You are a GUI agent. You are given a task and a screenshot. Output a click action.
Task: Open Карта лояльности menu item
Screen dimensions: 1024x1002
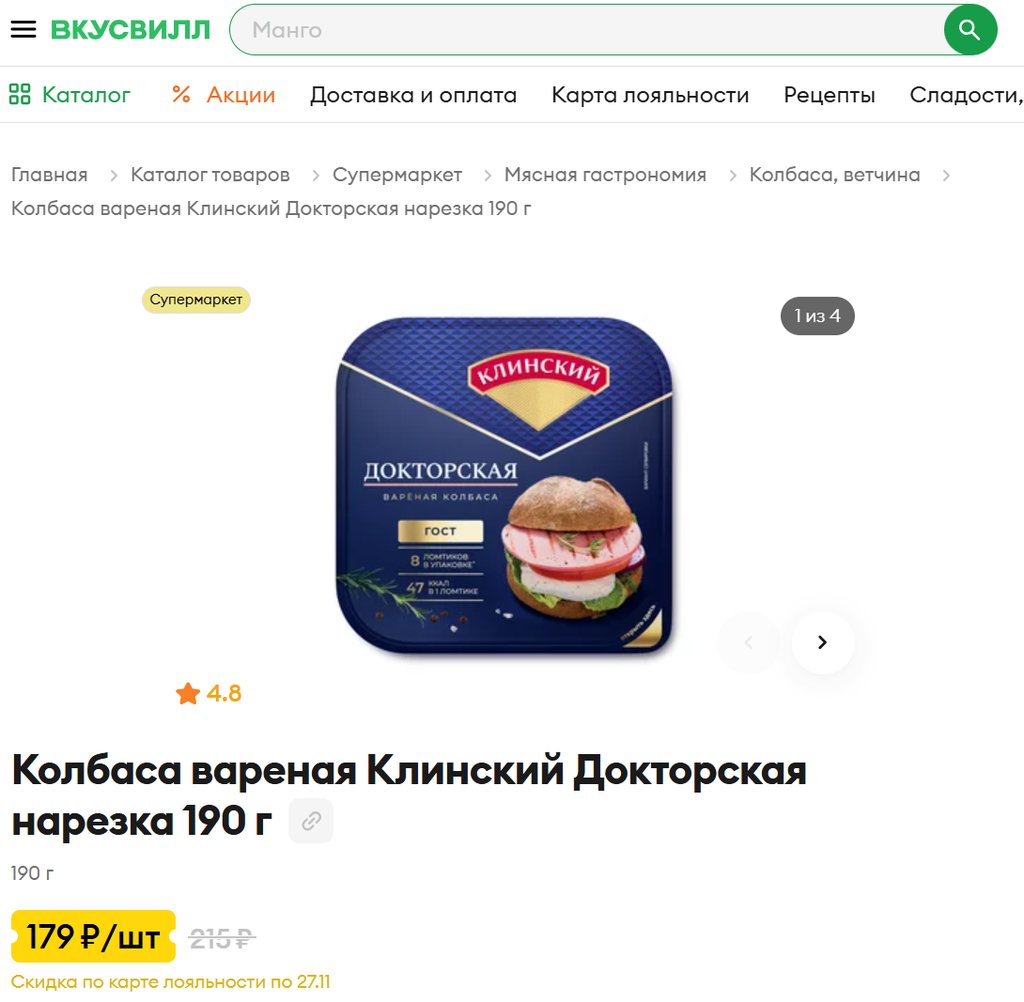click(x=650, y=95)
